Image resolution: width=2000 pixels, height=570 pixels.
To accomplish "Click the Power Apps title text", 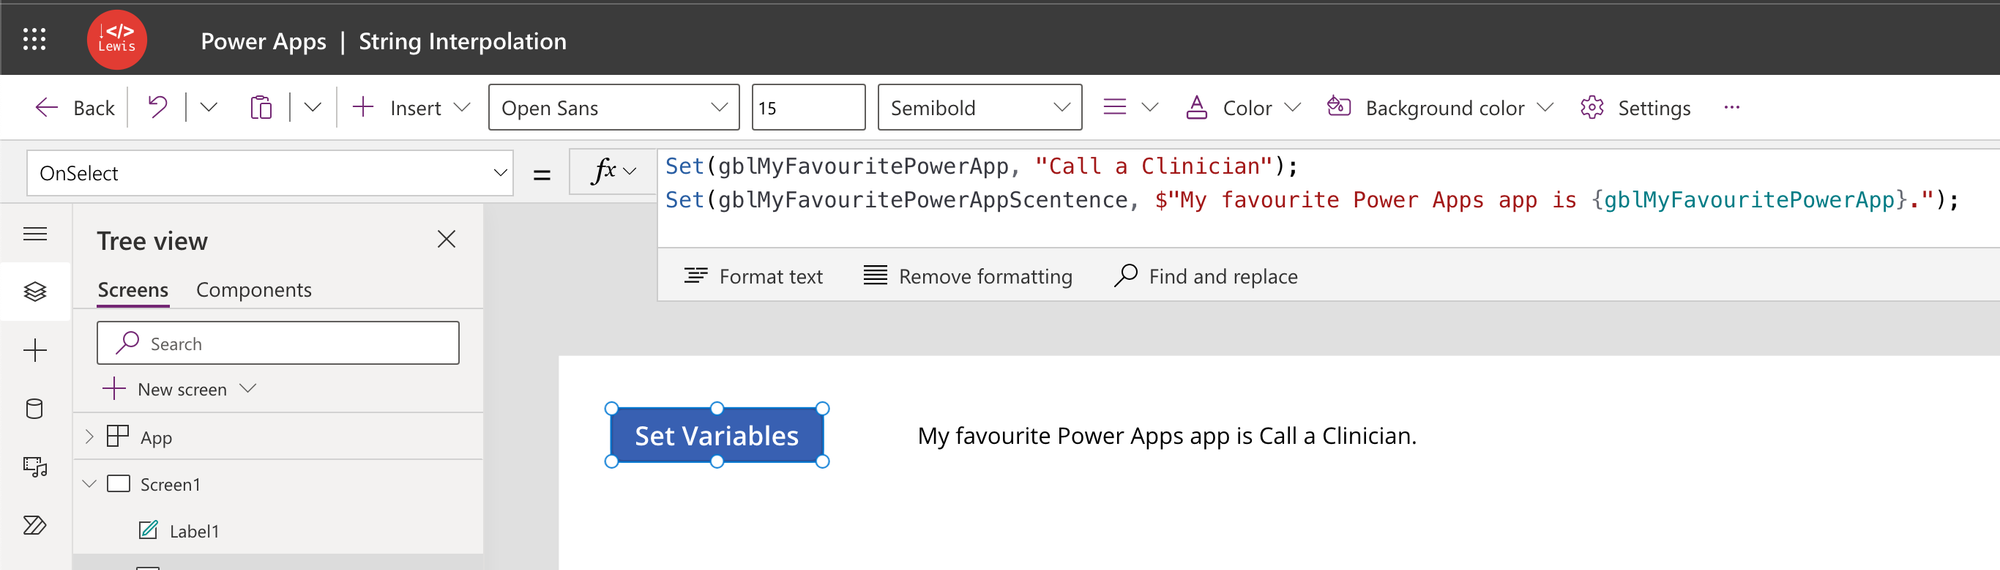I will pos(263,41).
